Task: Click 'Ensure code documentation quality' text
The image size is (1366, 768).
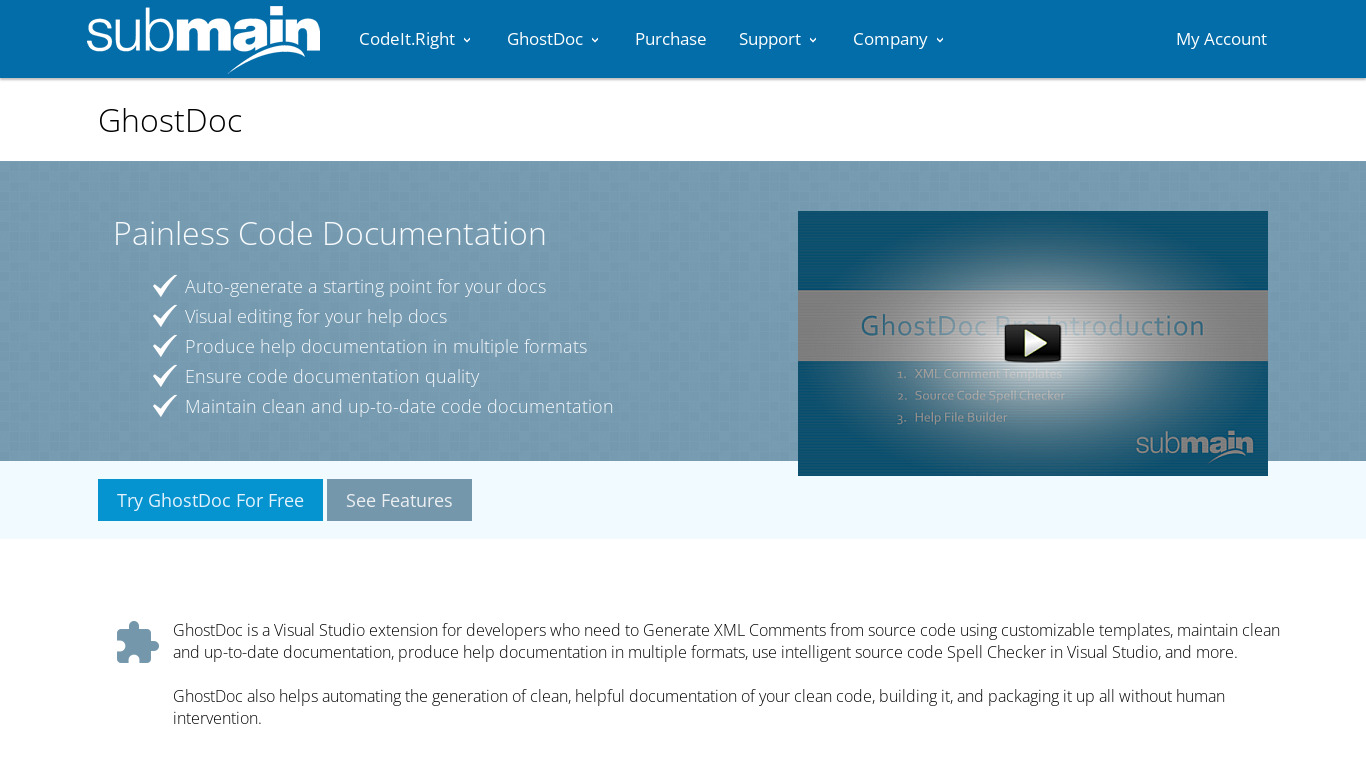Action: (x=332, y=376)
